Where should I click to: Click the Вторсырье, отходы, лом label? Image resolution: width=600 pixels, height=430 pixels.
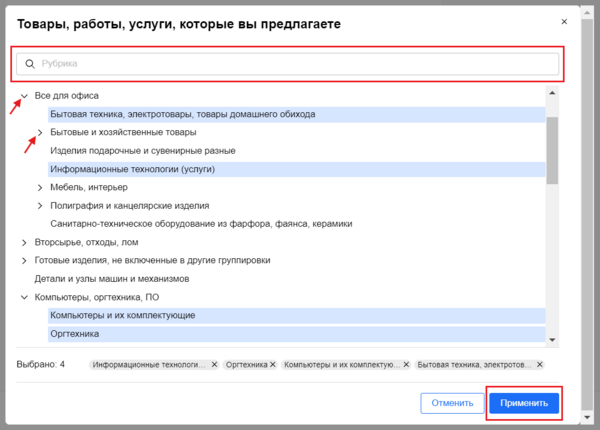point(86,243)
